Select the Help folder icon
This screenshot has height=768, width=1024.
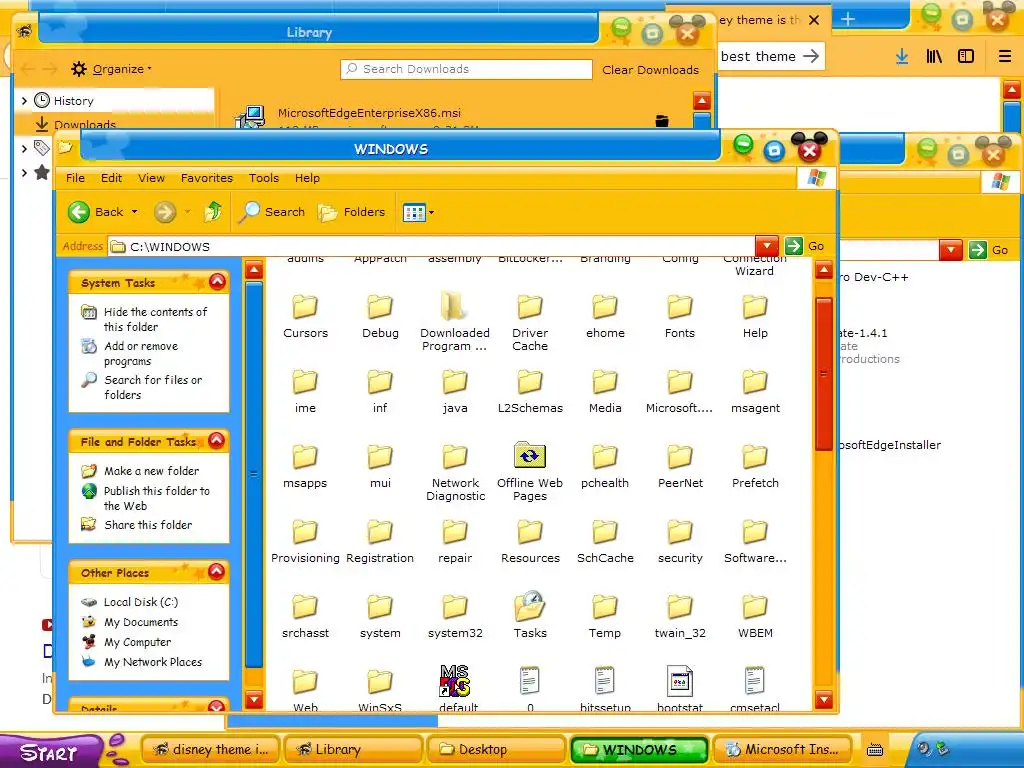click(x=755, y=307)
